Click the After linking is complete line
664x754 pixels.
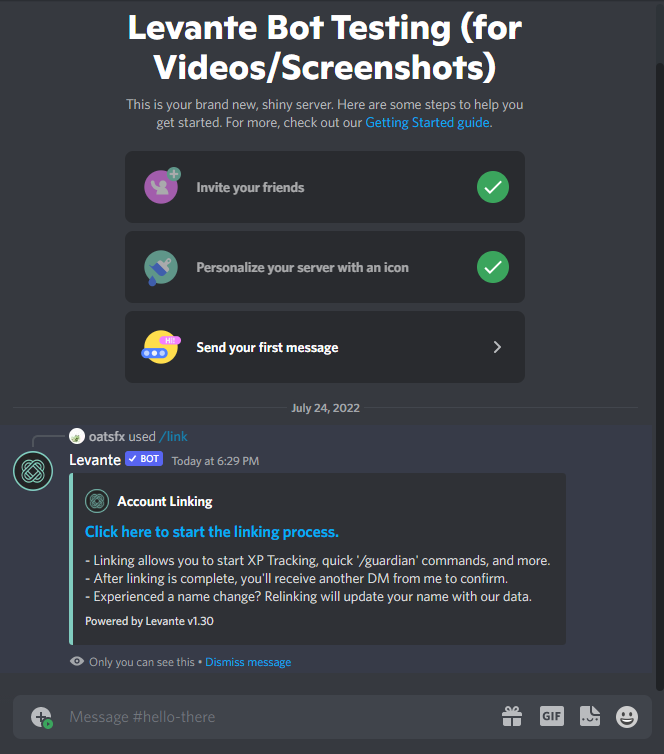(297, 578)
